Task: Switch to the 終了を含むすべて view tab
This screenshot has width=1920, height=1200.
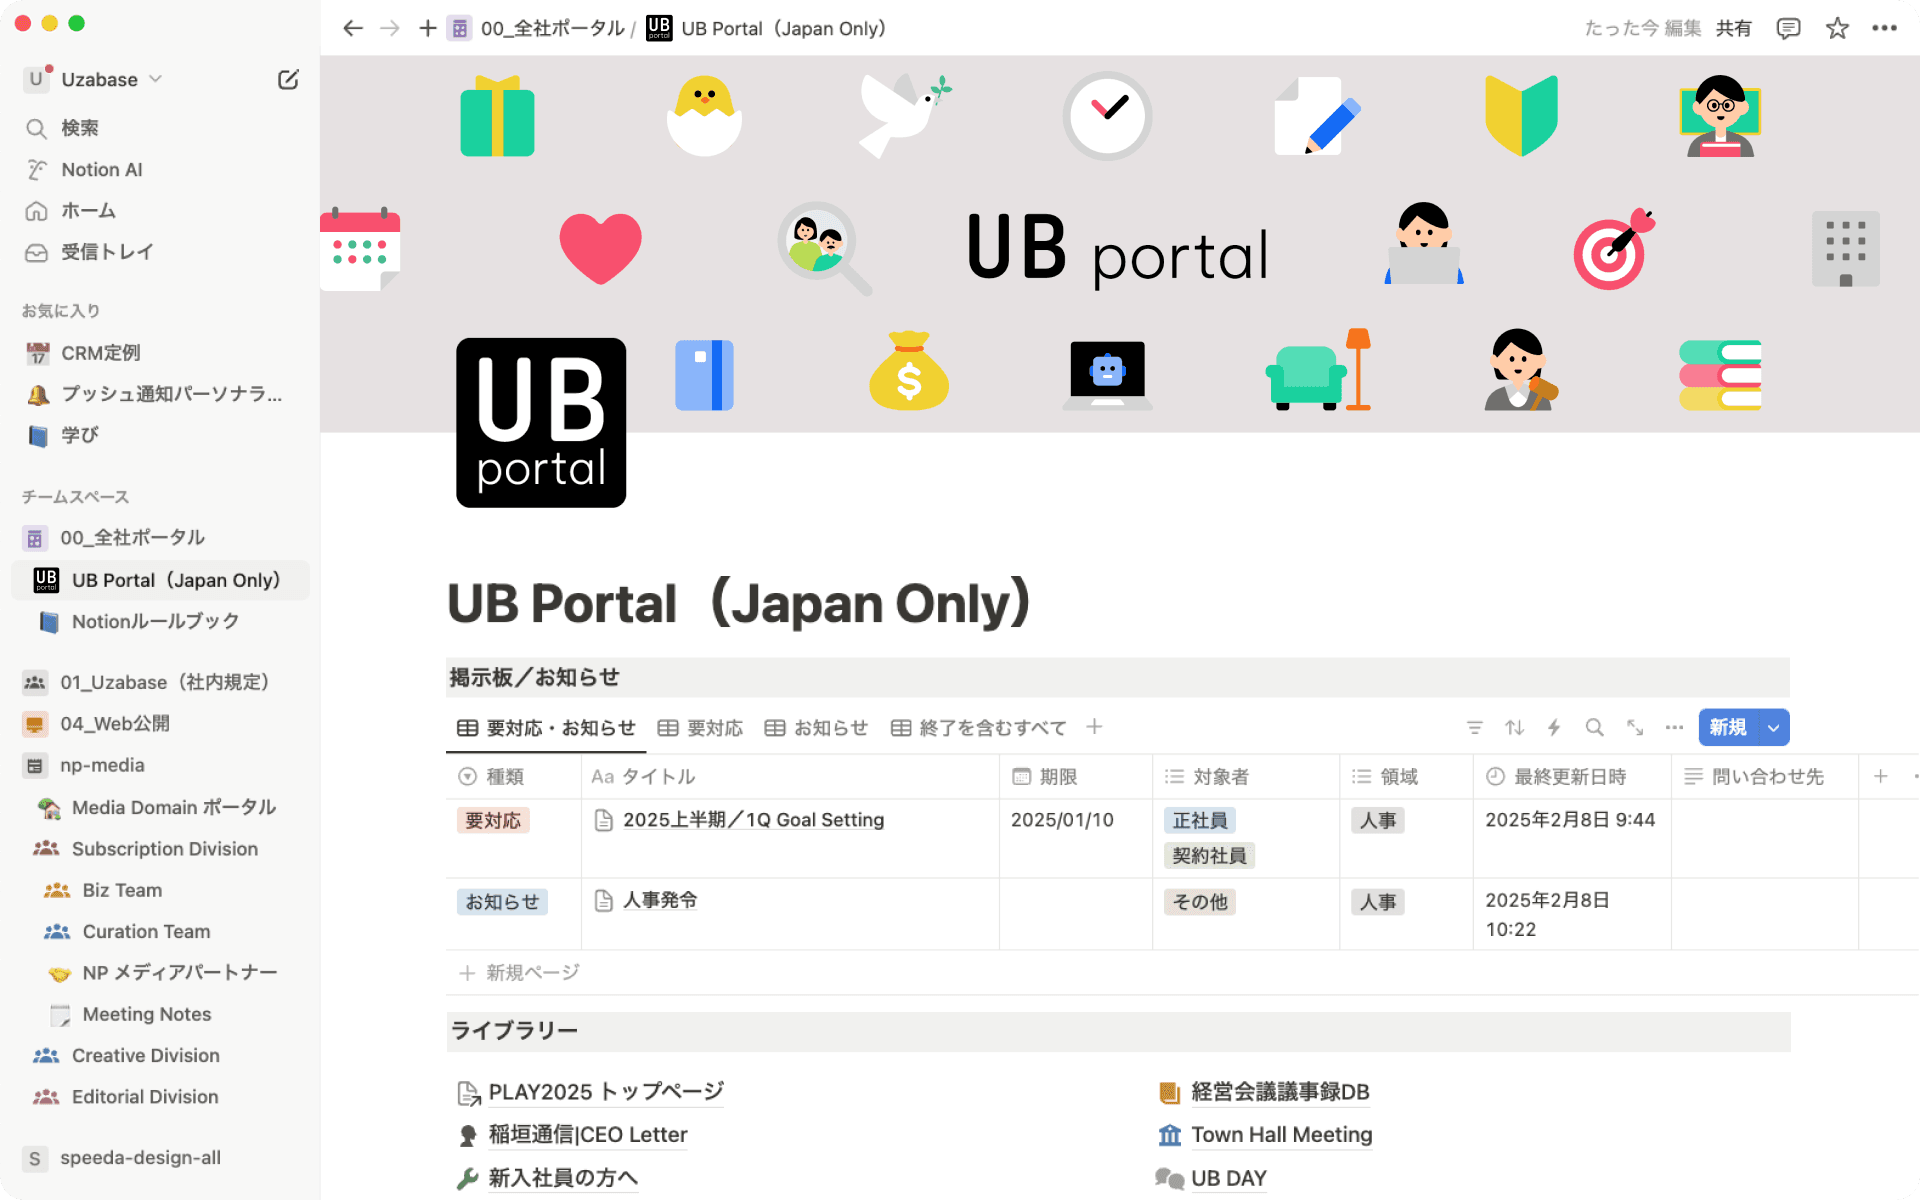Action: [x=991, y=727]
